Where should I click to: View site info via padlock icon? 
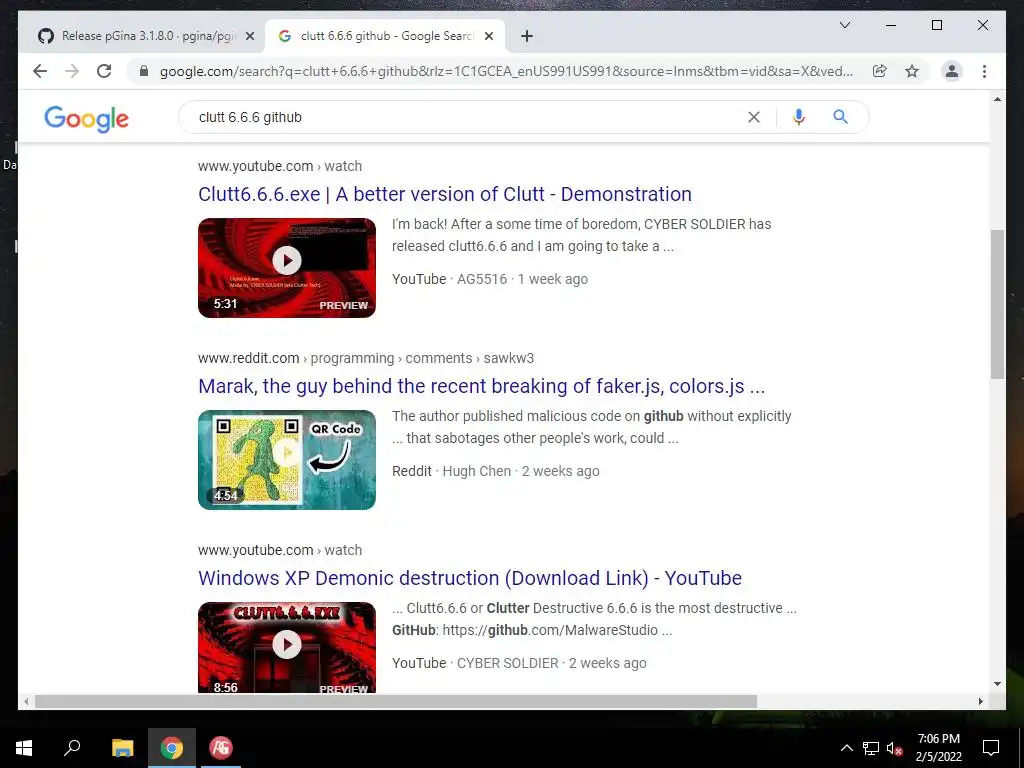(144, 71)
